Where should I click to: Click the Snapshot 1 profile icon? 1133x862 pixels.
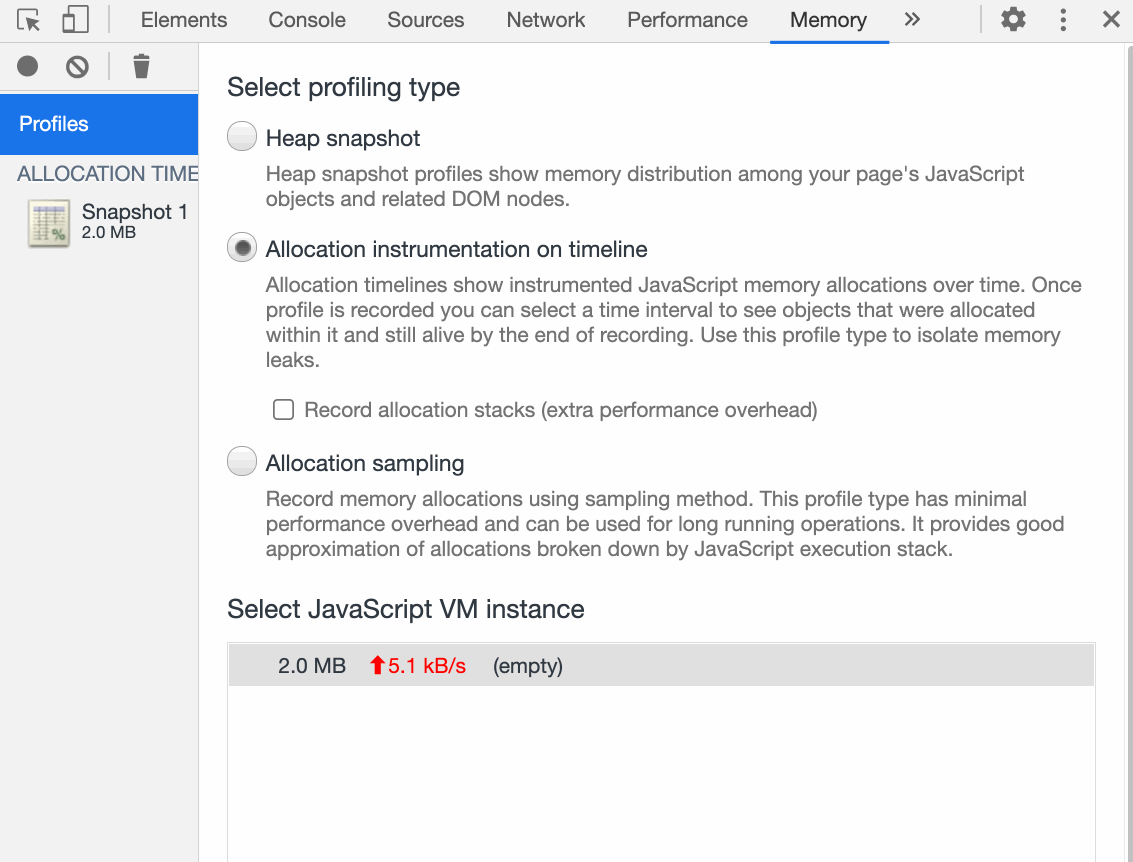point(49,223)
